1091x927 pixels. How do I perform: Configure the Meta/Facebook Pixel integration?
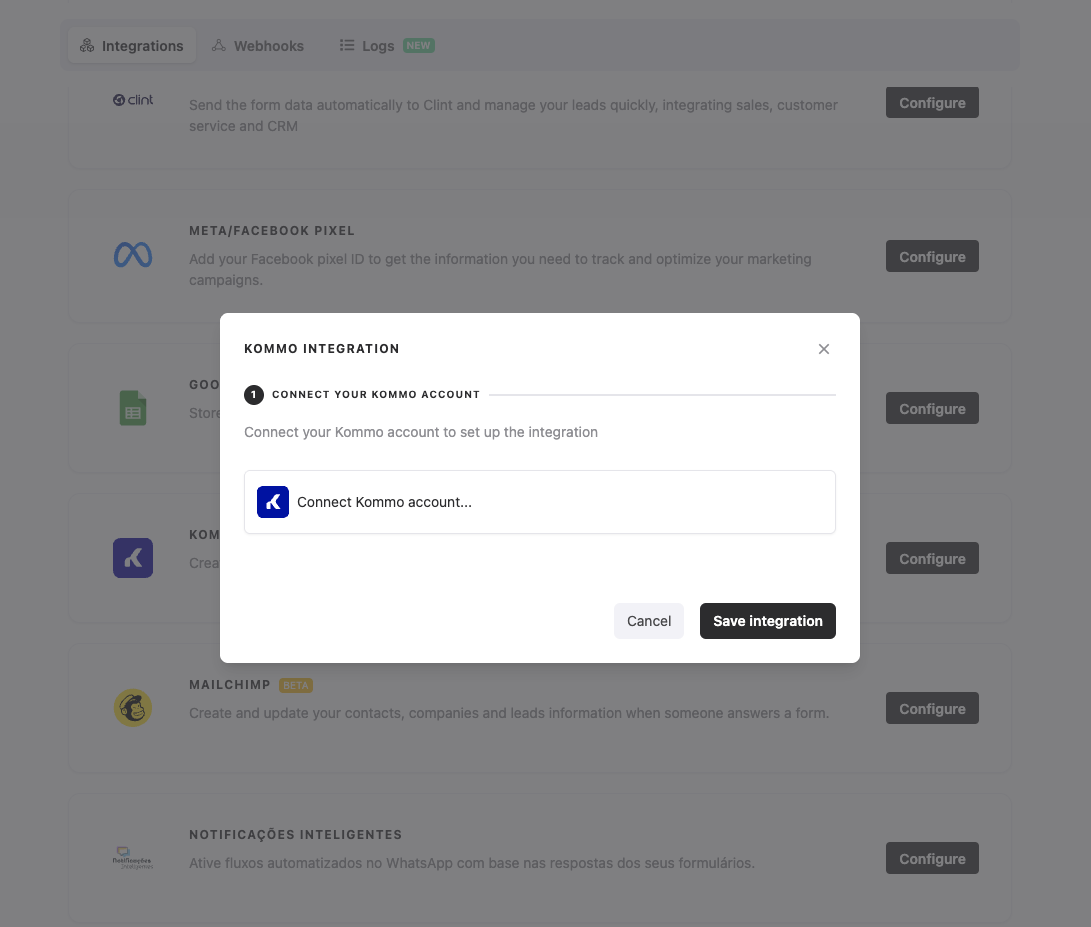(932, 257)
